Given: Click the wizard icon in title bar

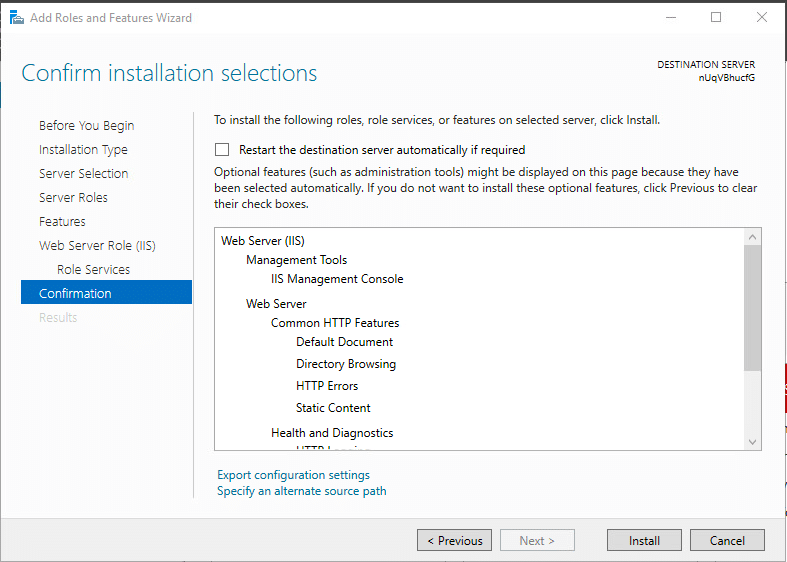Looking at the screenshot, I should click(16, 17).
